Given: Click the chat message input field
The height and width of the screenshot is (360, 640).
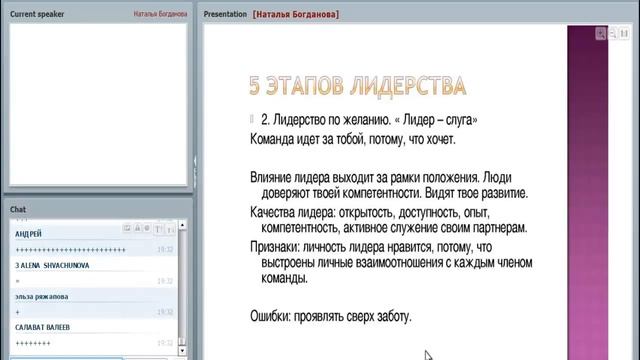Looking at the screenshot, I should point(66,358).
